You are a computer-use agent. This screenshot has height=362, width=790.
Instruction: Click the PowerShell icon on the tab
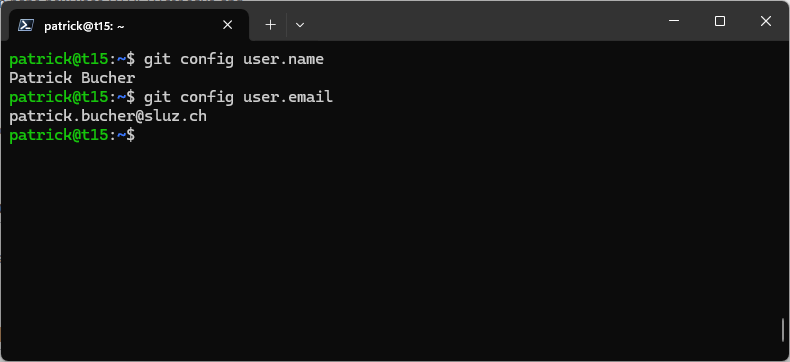click(26, 25)
